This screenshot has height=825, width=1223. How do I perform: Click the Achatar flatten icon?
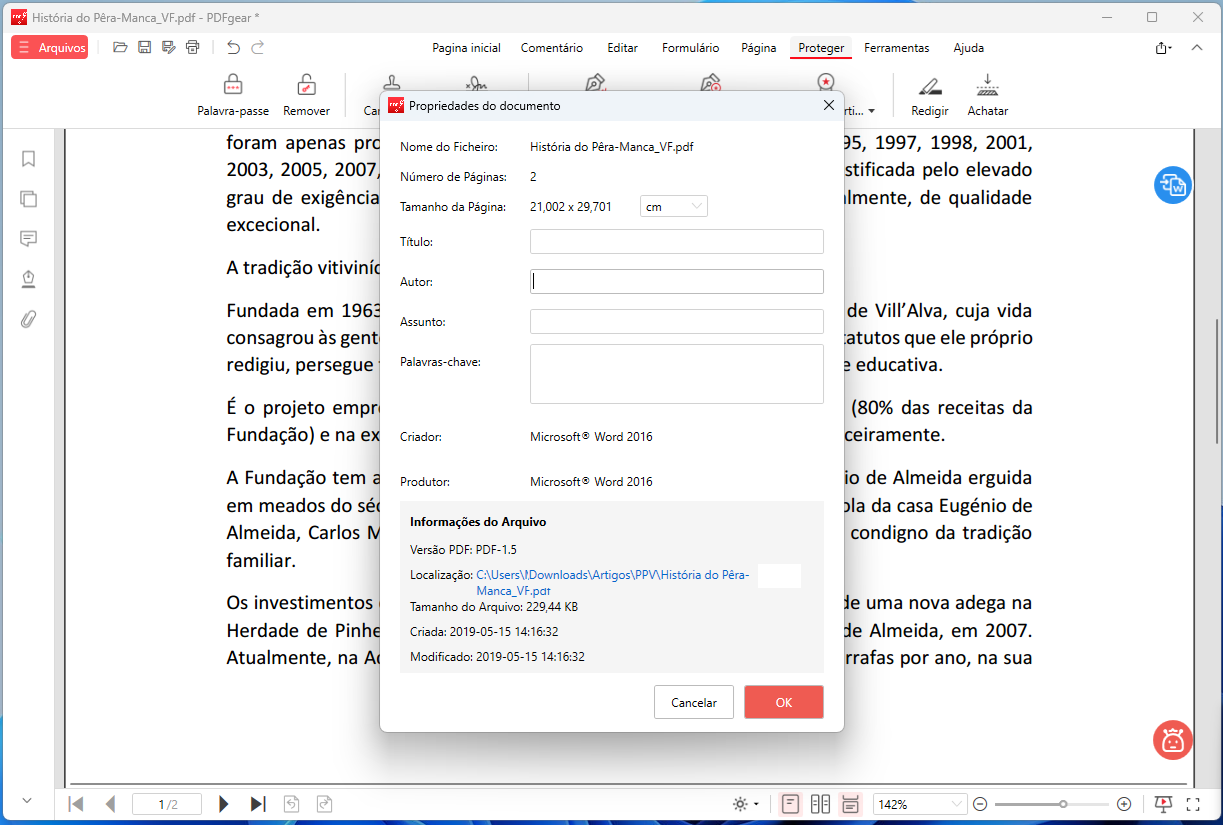click(x=987, y=86)
